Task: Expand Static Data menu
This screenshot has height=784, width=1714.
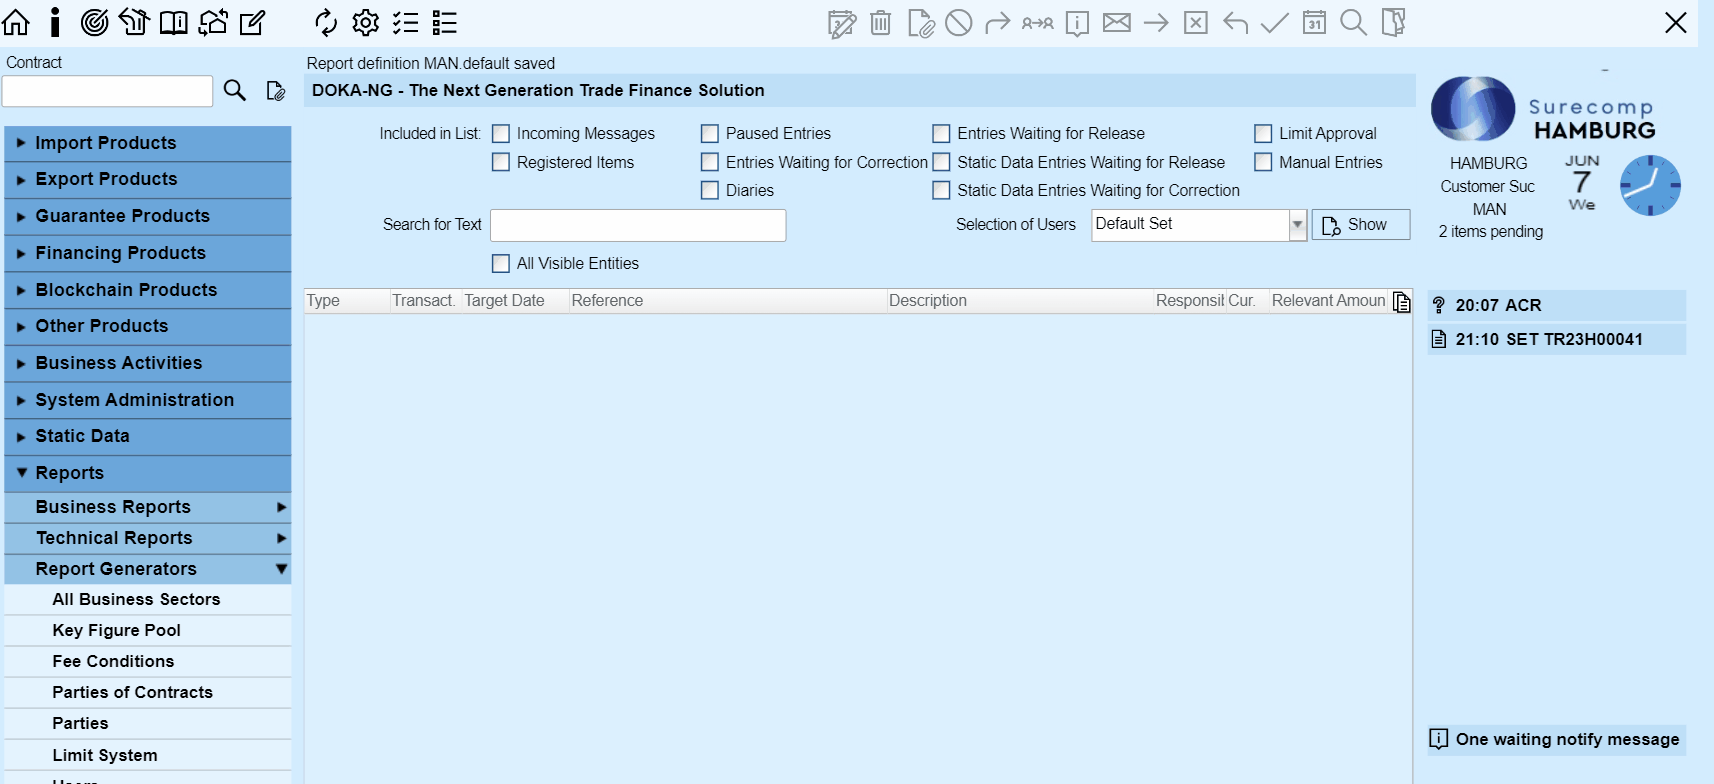Action: [x=148, y=436]
